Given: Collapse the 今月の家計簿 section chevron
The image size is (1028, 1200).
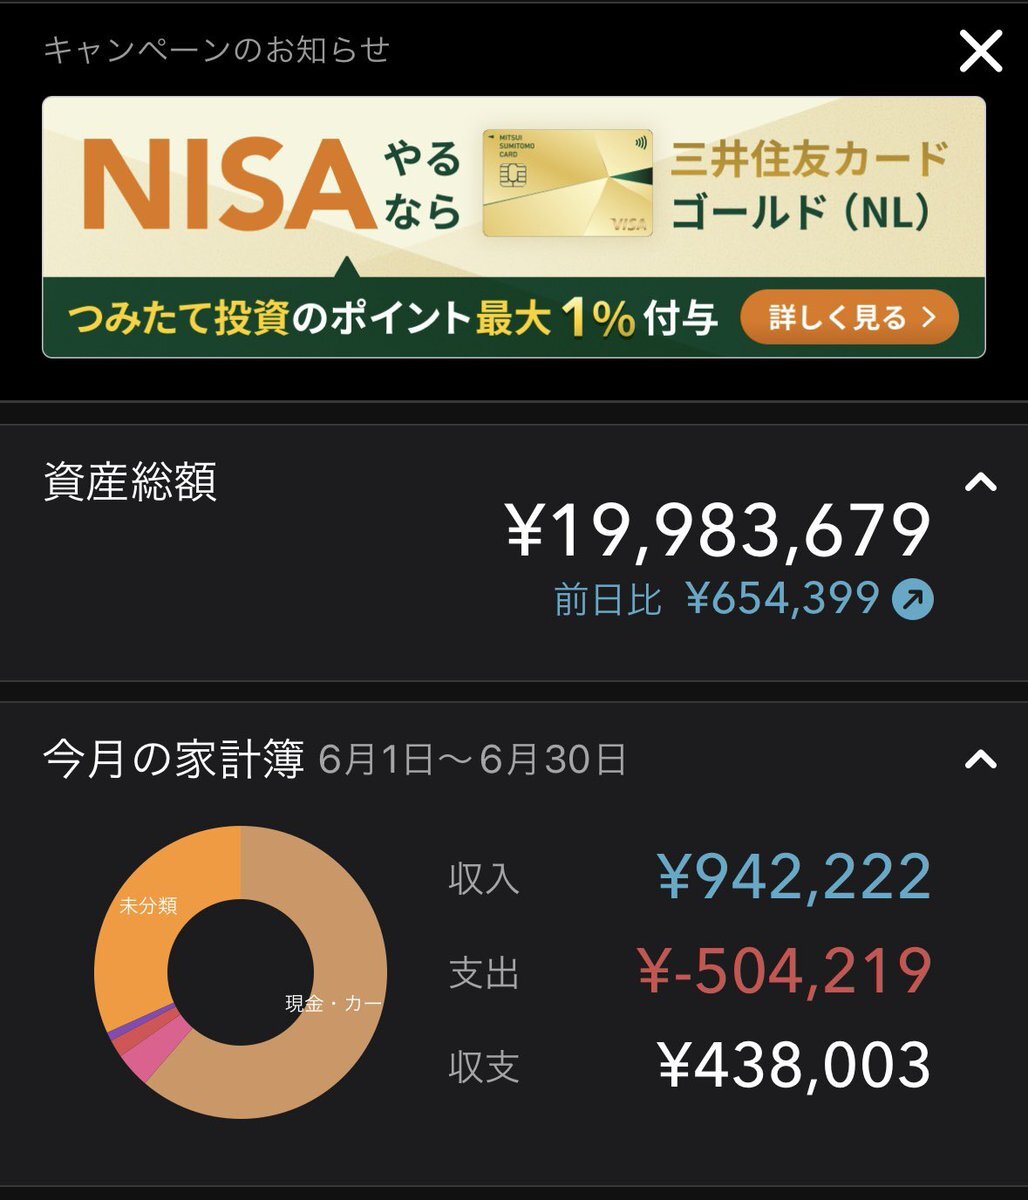Looking at the screenshot, I should 980,760.
